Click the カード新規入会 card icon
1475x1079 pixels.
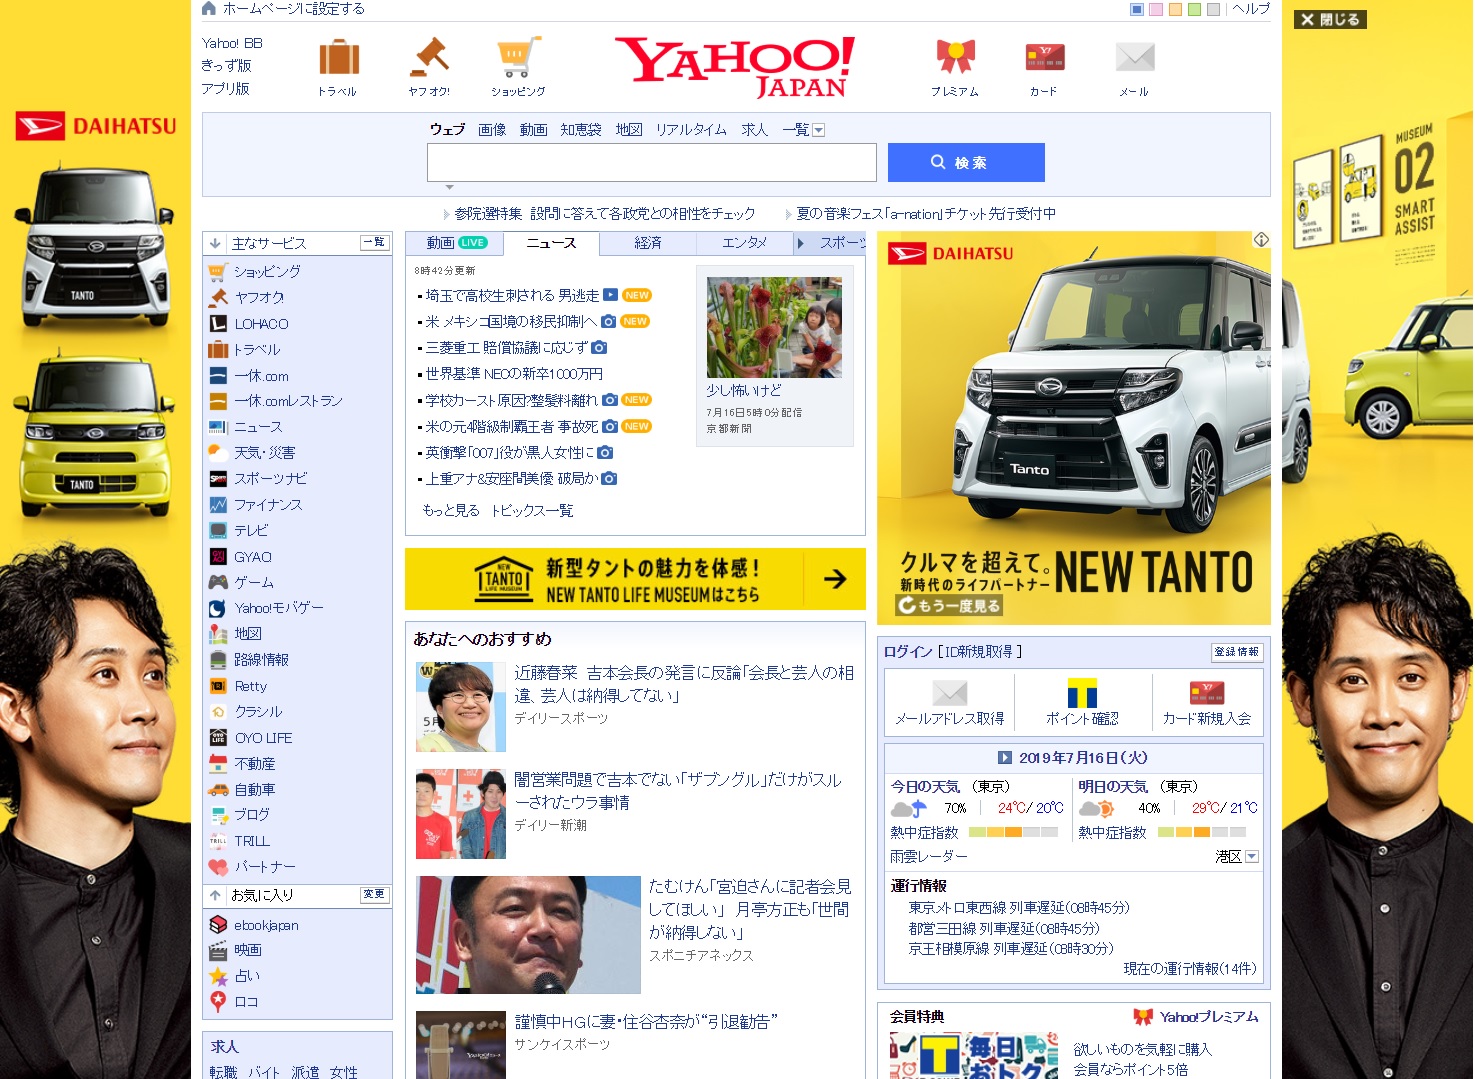click(x=1207, y=693)
